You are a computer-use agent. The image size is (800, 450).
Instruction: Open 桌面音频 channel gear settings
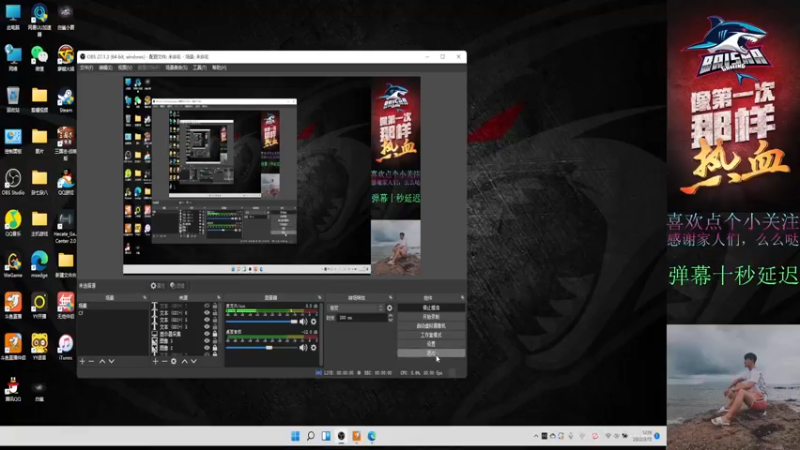pyautogui.click(x=314, y=347)
